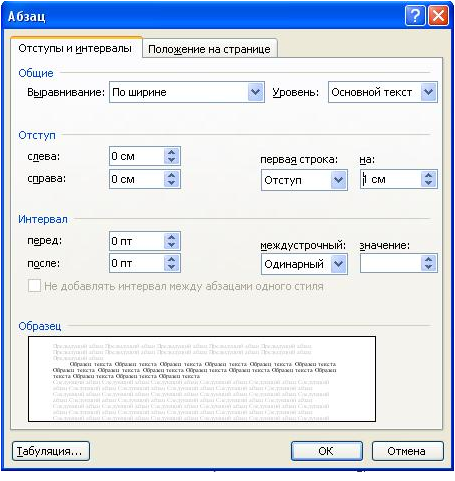Select the 'Отступы и интервалы' tab
This screenshot has height=481, width=455.
point(75,48)
